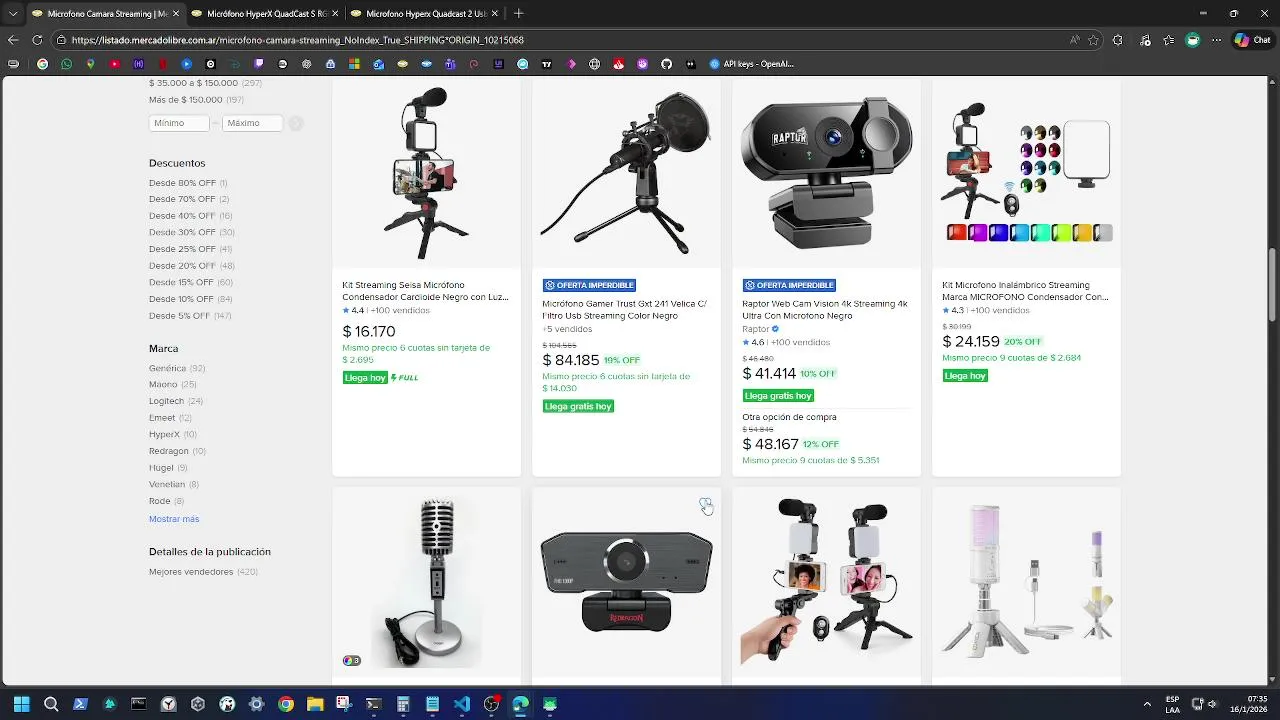This screenshot has height=720, width=1280.
Task: Open the green coffee cup profile icon
Action: click(1193, 40)
